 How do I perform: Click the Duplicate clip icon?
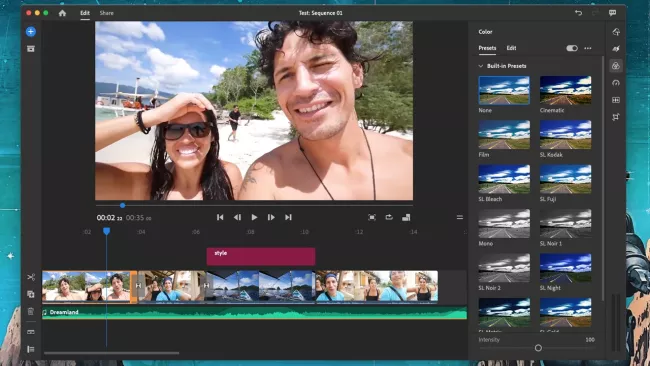(x=31, y=294)
